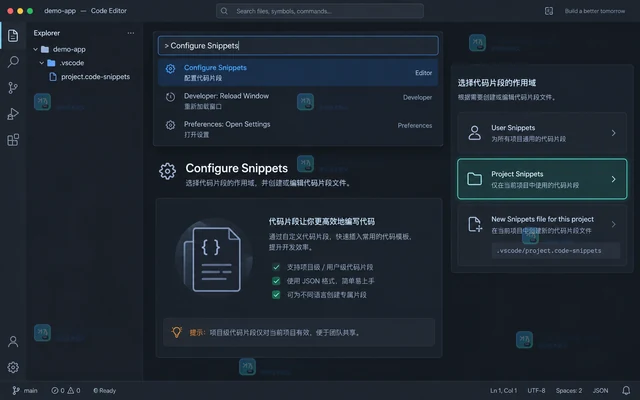Choose New Snippets file for this project
Viewport: 640px width, 400px height.
[542, 236]
